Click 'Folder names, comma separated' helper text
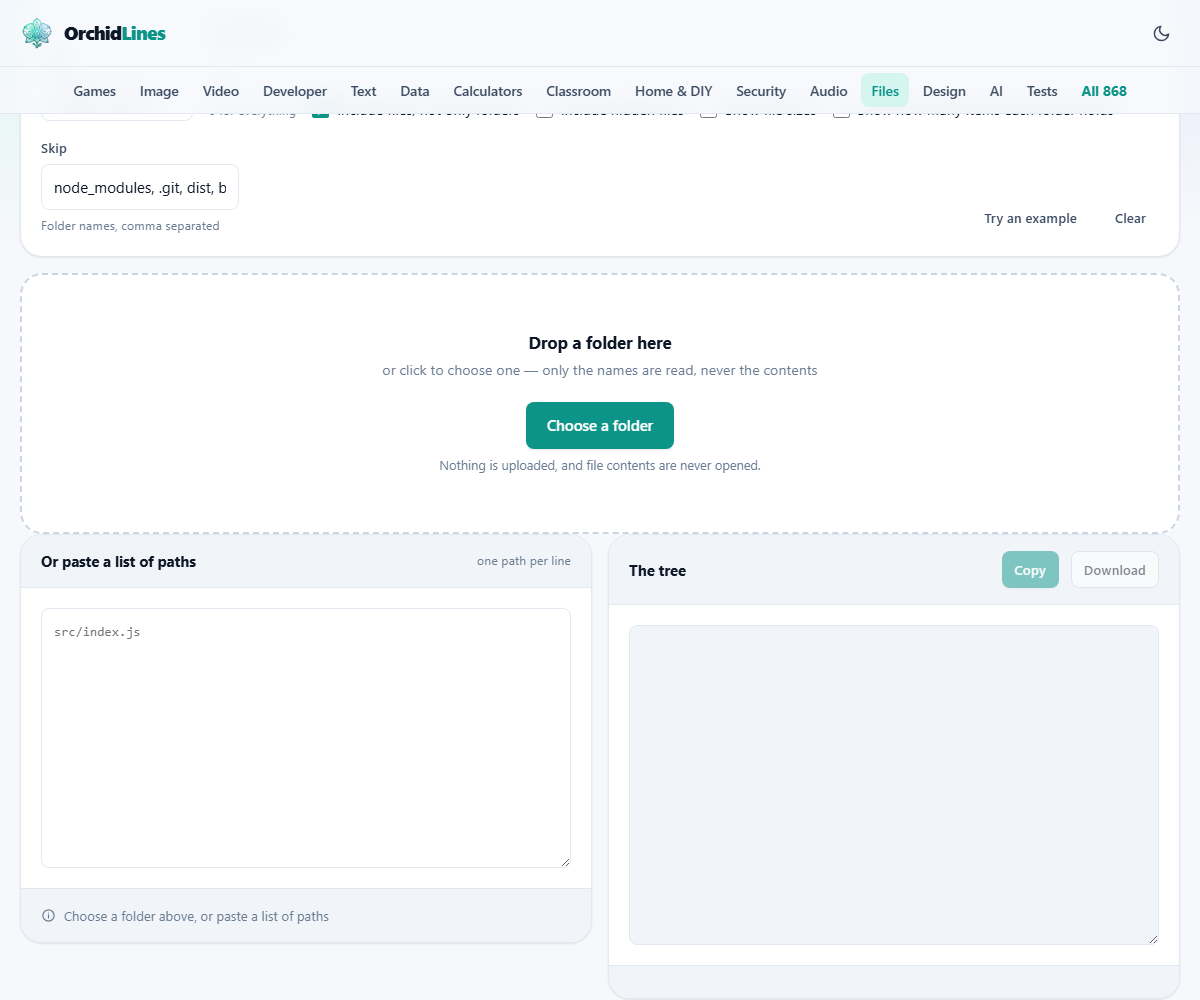Image resolution: width=1200 pixels, height=1000 pixels. pos(130,226)
